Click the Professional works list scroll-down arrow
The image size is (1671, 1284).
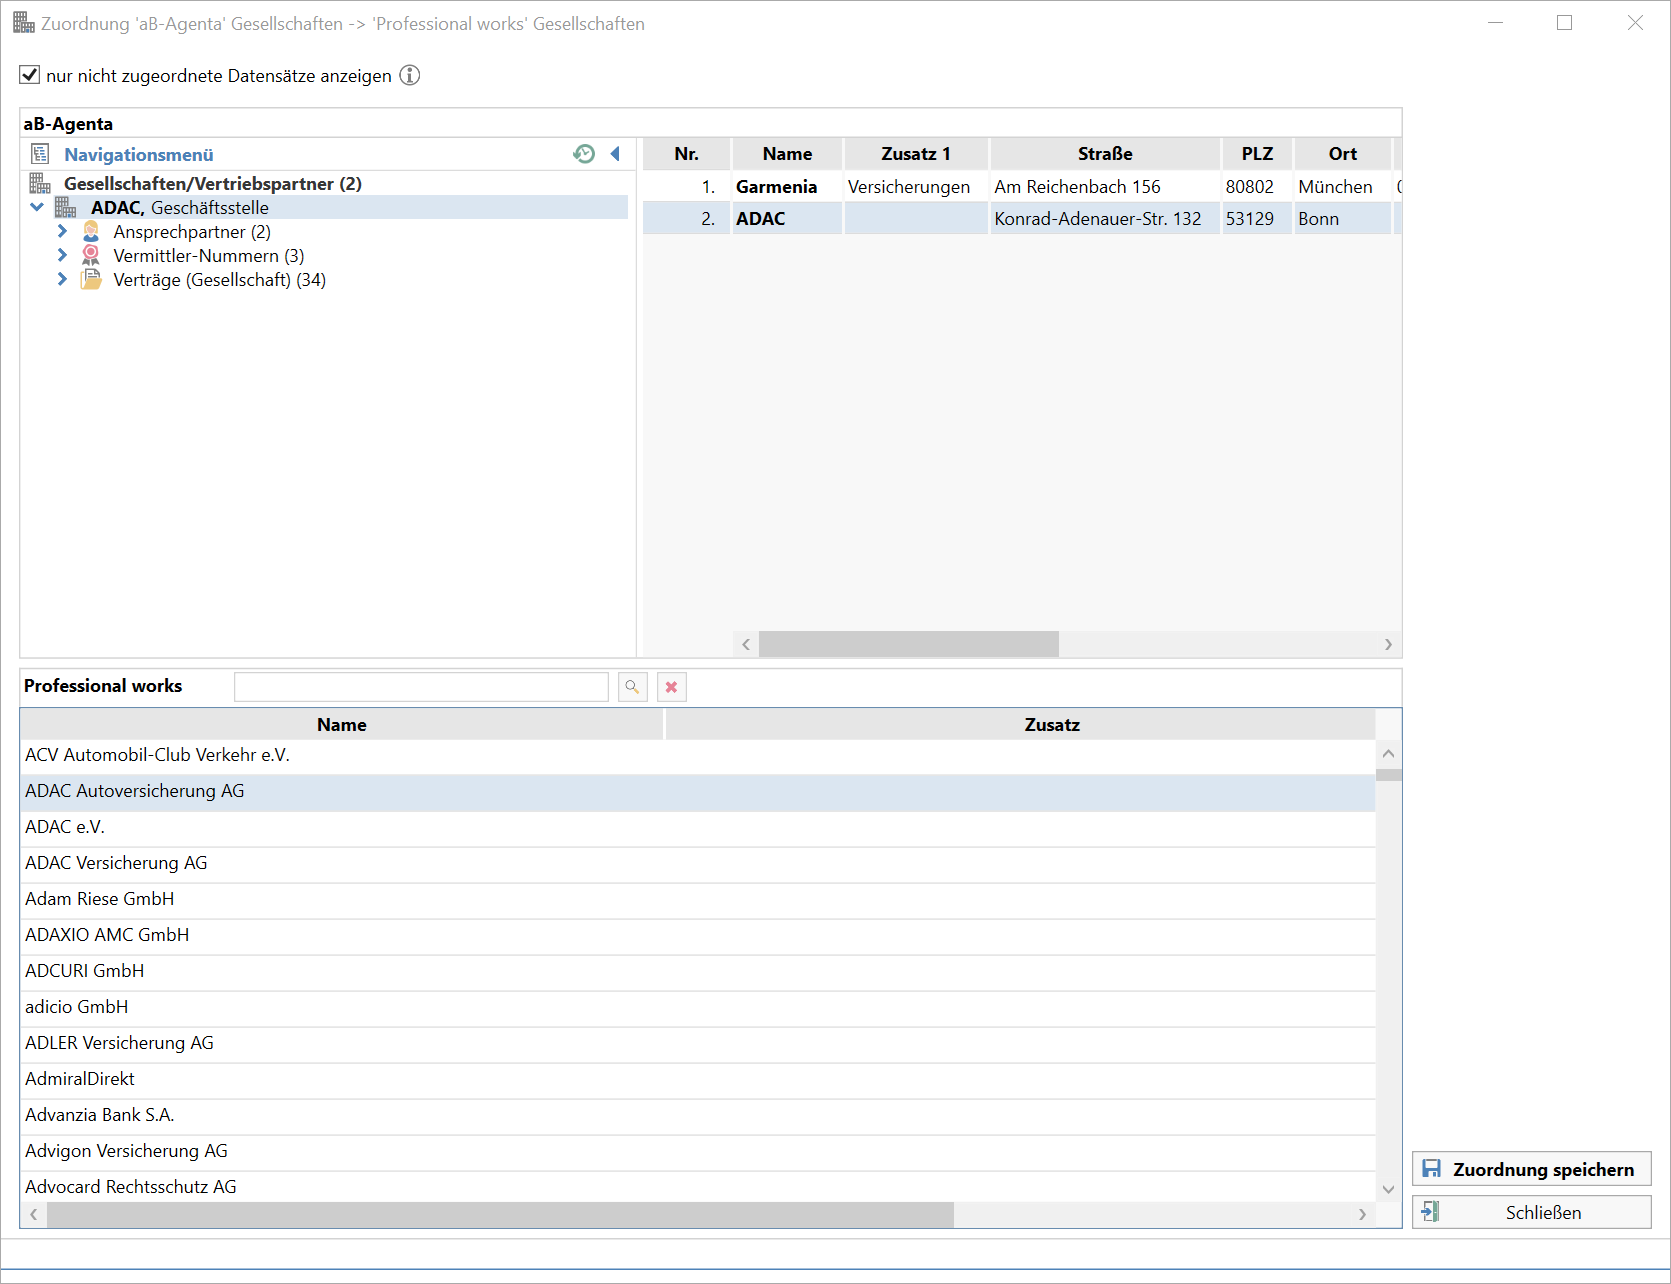click(1388, 1189)
